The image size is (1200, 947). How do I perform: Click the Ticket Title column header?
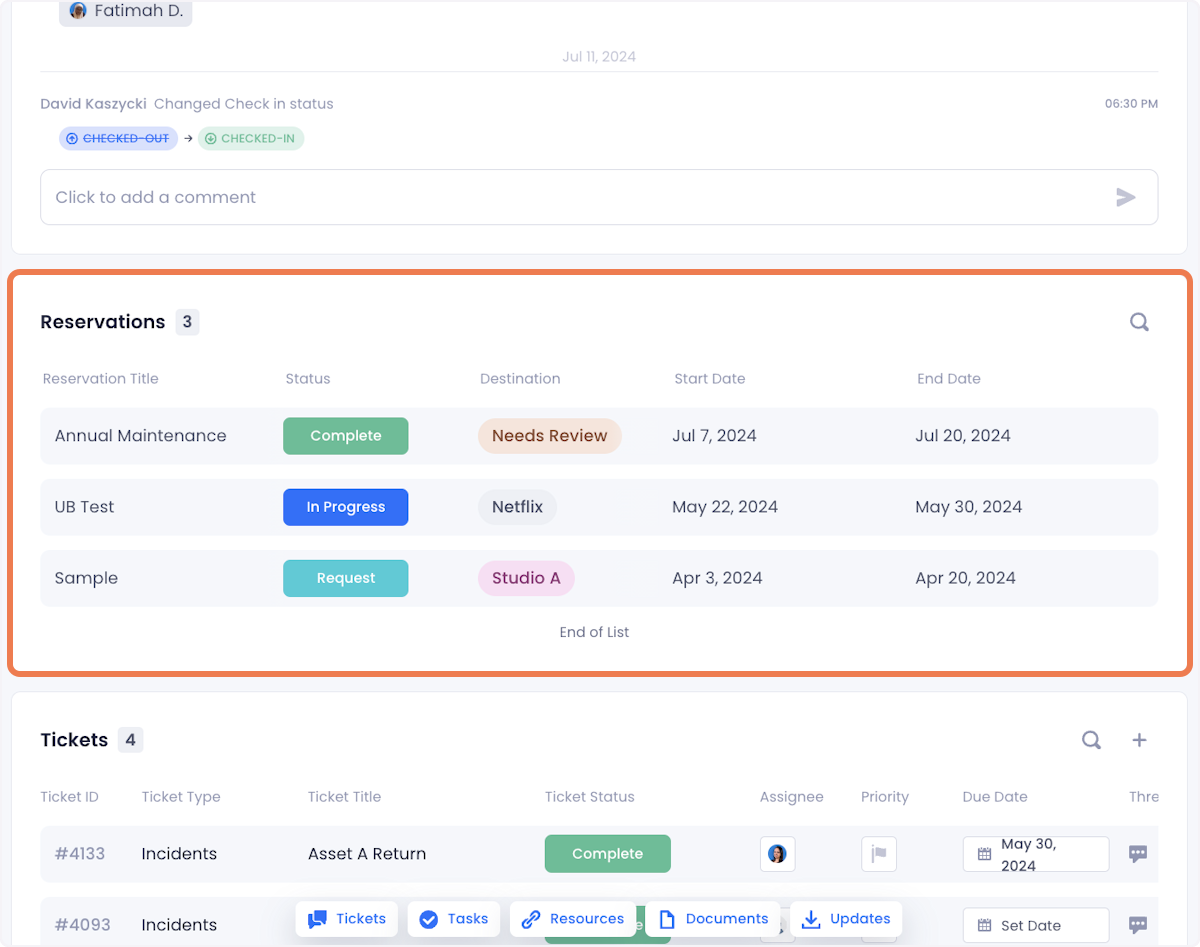pos(344,797)
